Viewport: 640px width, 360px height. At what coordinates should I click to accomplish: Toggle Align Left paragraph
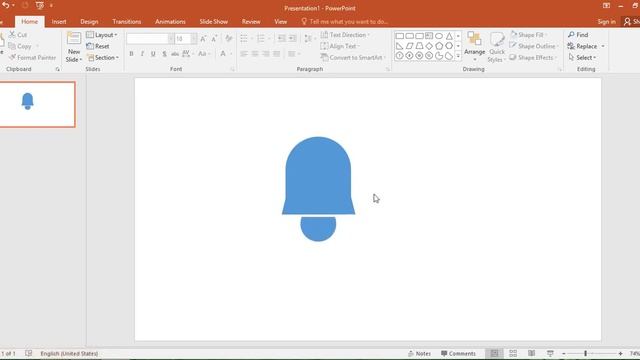244,54
